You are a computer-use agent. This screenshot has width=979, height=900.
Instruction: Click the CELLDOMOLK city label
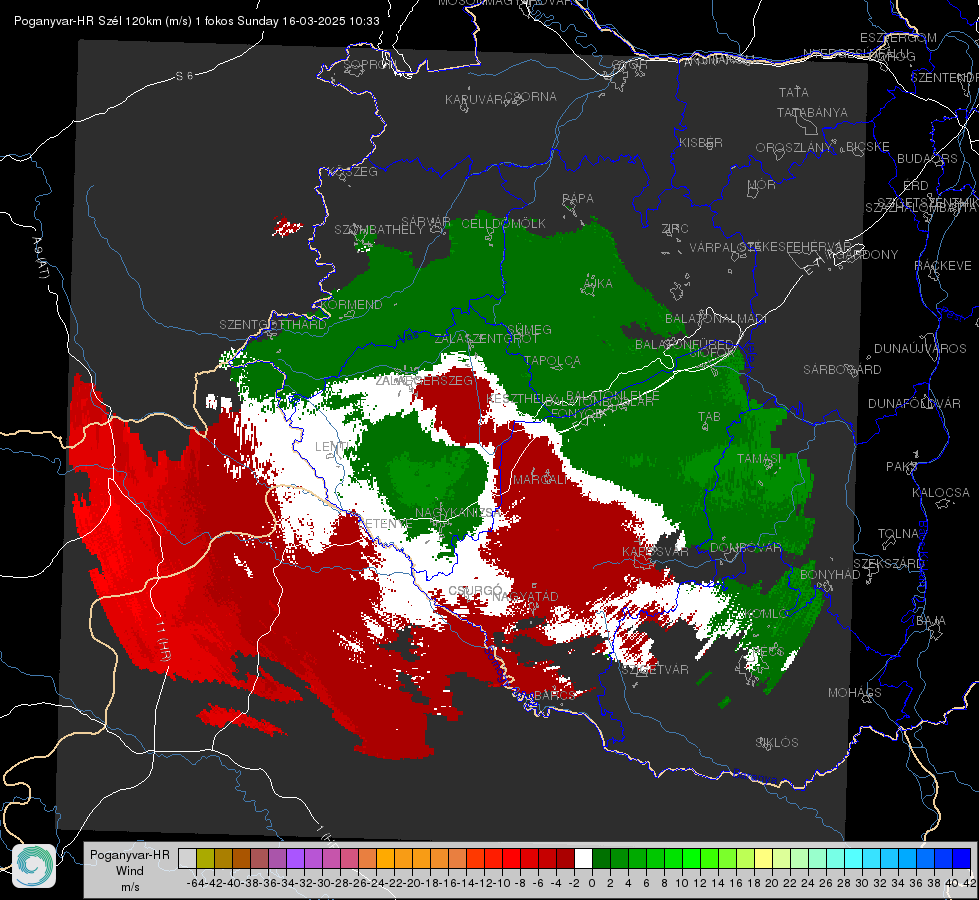(x=503, y=224)
